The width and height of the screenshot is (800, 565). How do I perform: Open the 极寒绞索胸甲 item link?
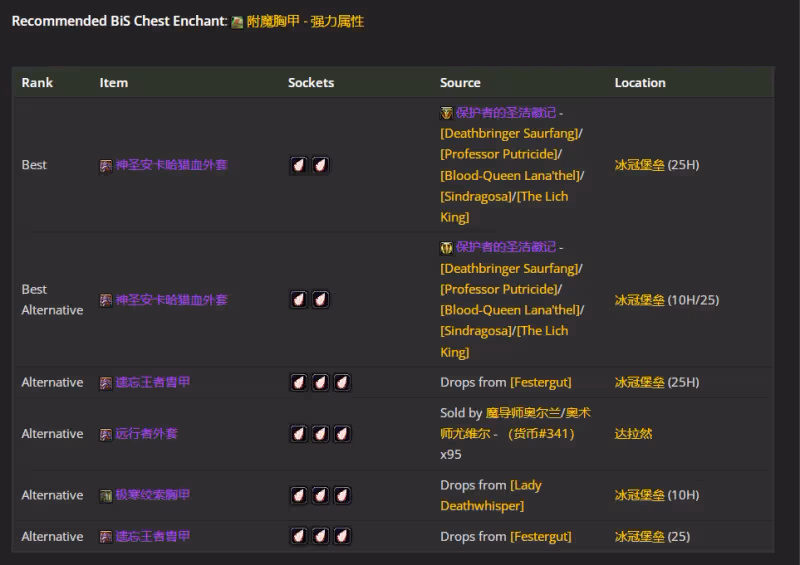tap(153, 495)
